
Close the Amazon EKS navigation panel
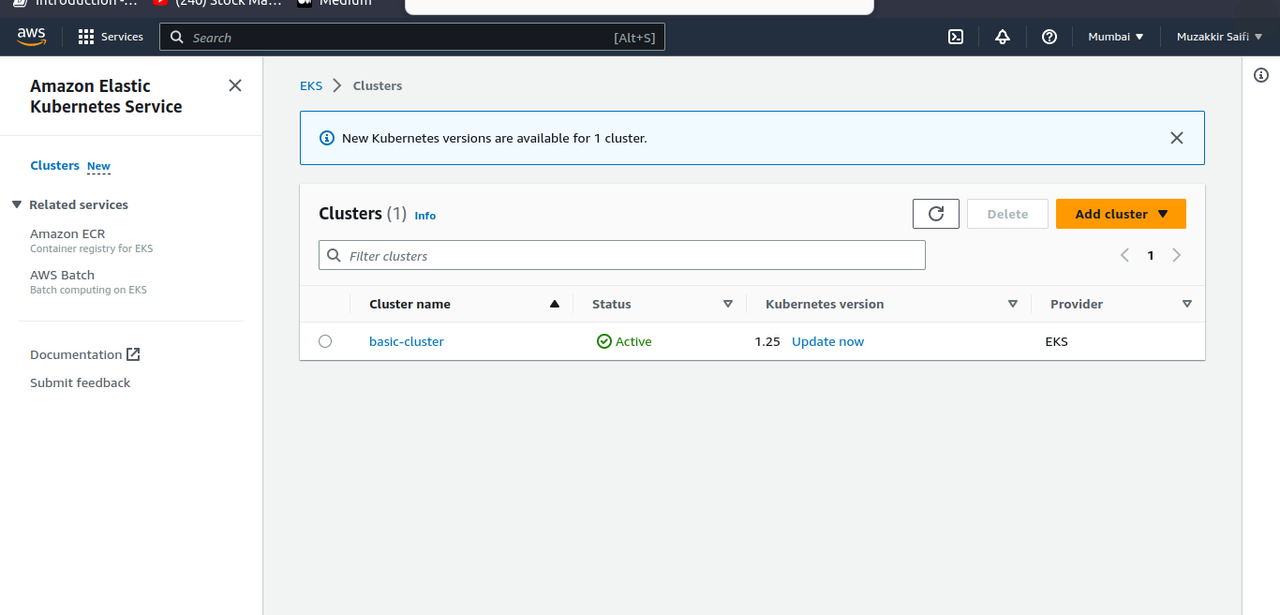(235, 86)
